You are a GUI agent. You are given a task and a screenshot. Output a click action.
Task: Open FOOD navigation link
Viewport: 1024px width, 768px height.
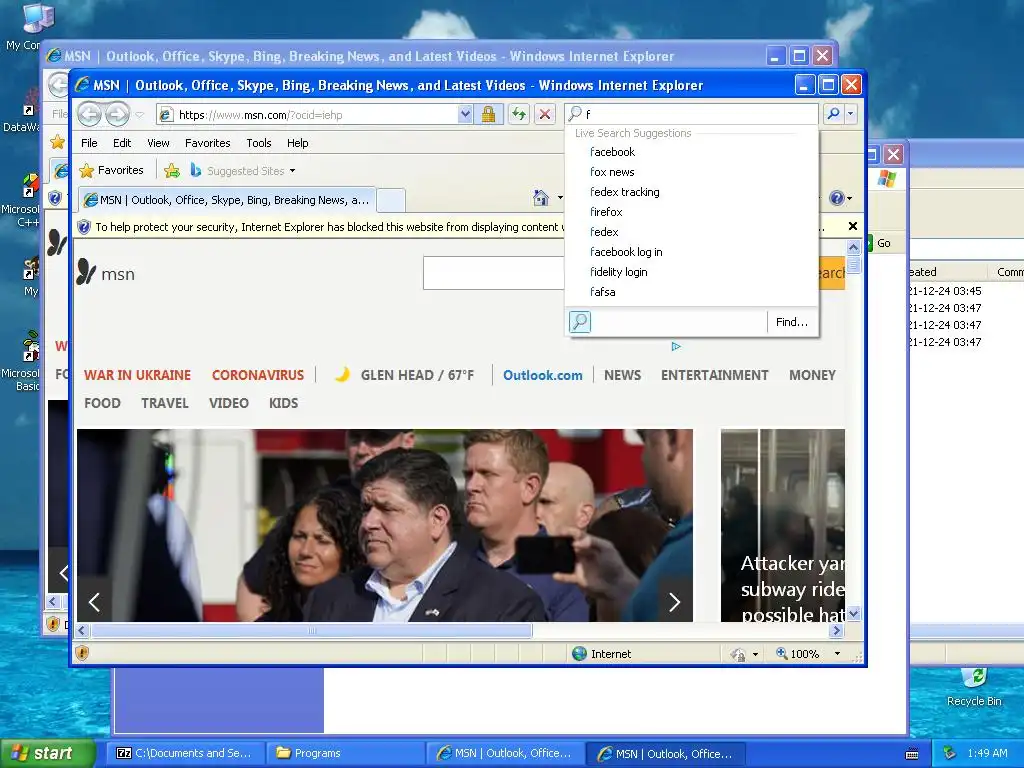click(103, 404)
